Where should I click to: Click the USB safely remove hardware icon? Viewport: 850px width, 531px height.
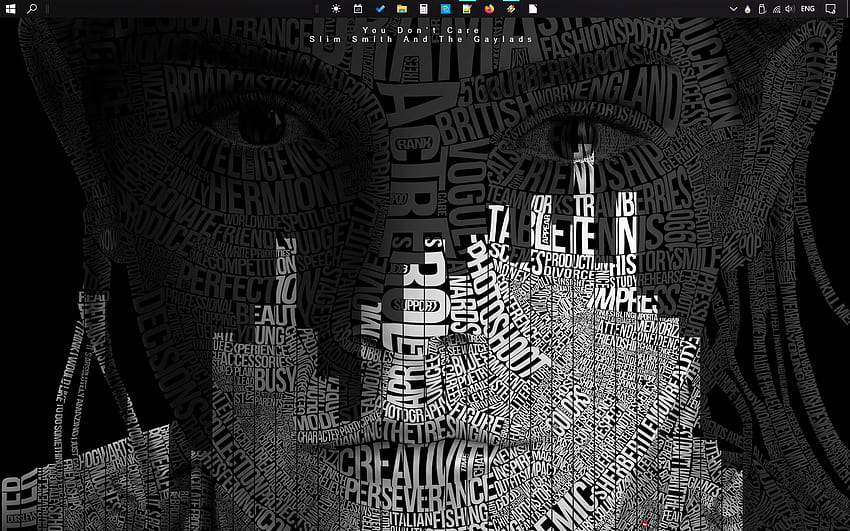point(762,9)
